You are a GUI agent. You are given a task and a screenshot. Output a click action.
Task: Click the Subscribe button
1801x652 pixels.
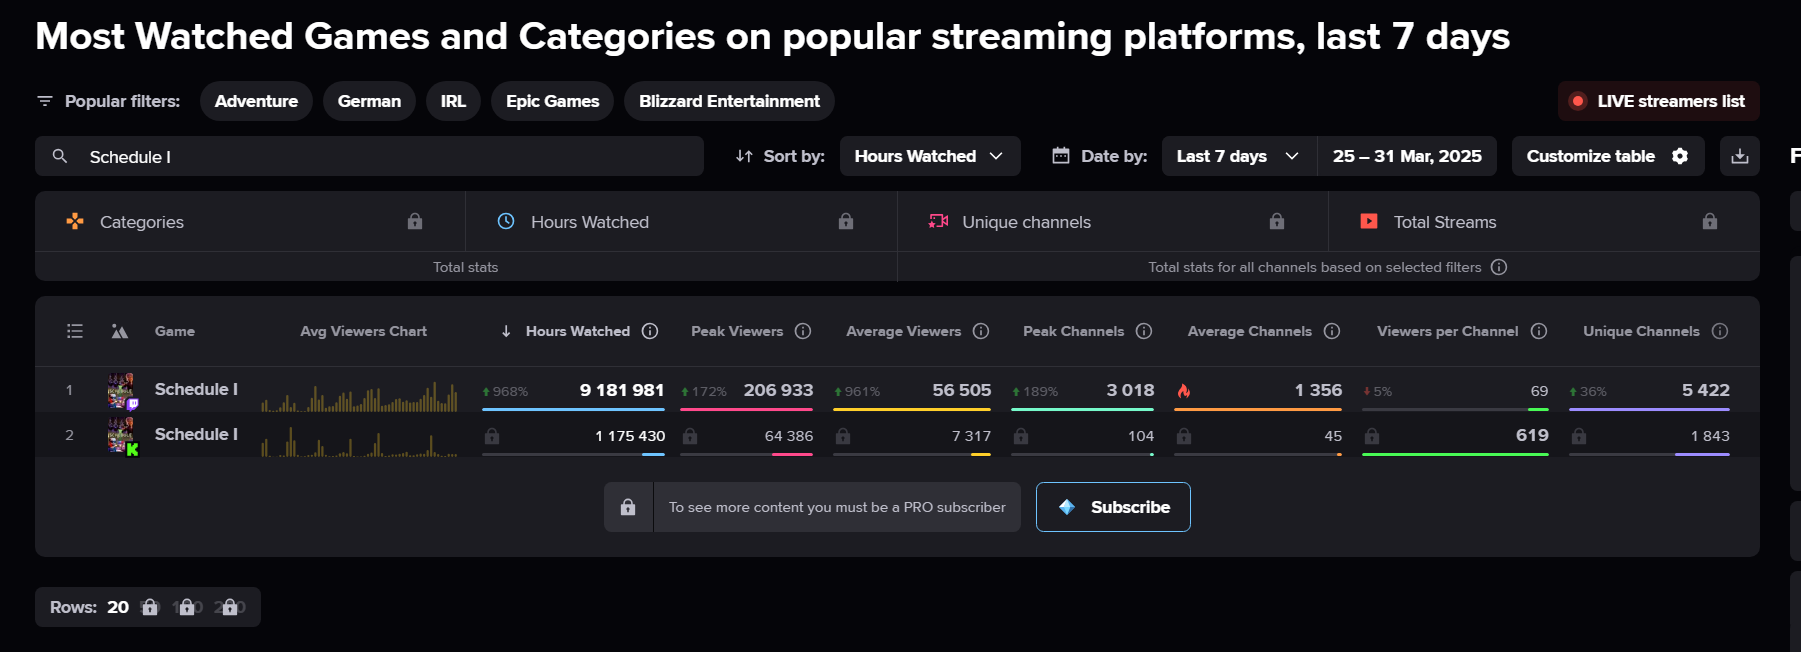click(1113, 507)
